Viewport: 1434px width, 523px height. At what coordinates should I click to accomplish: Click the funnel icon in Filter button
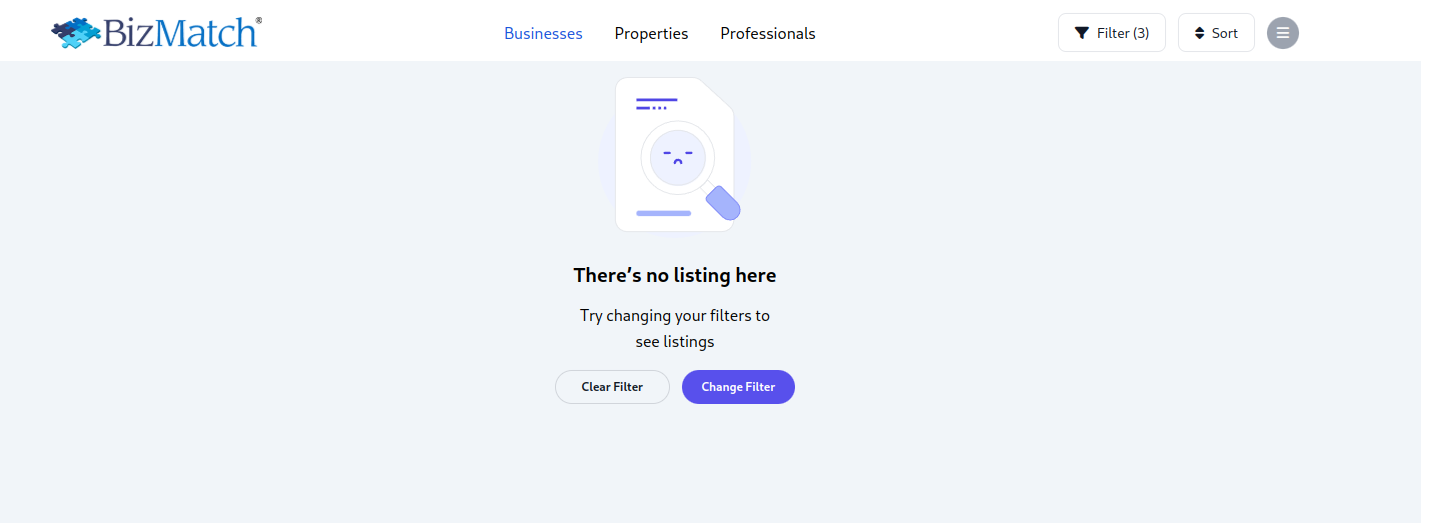[1081, 33]
